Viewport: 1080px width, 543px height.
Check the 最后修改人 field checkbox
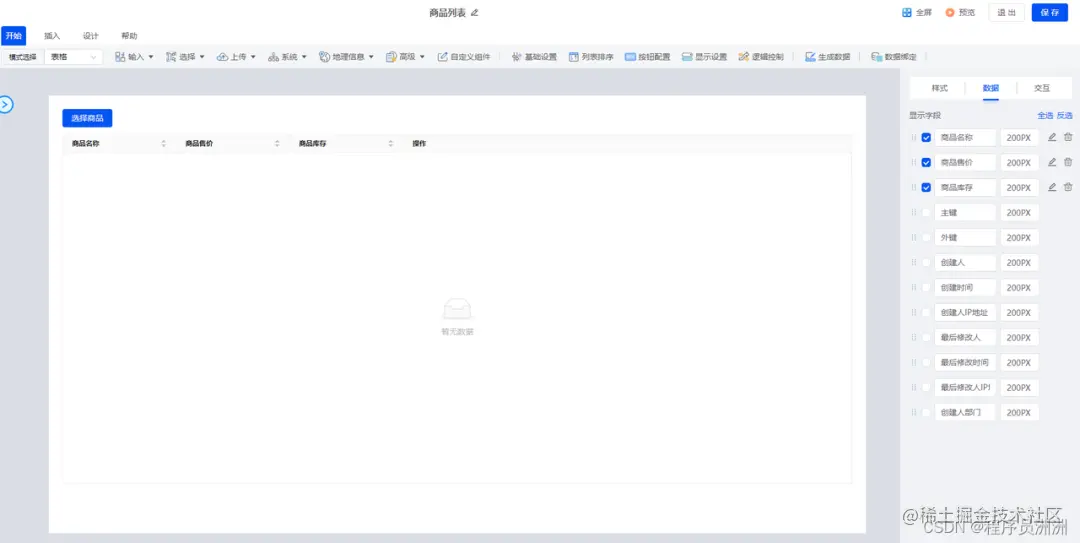coord(926,338)
